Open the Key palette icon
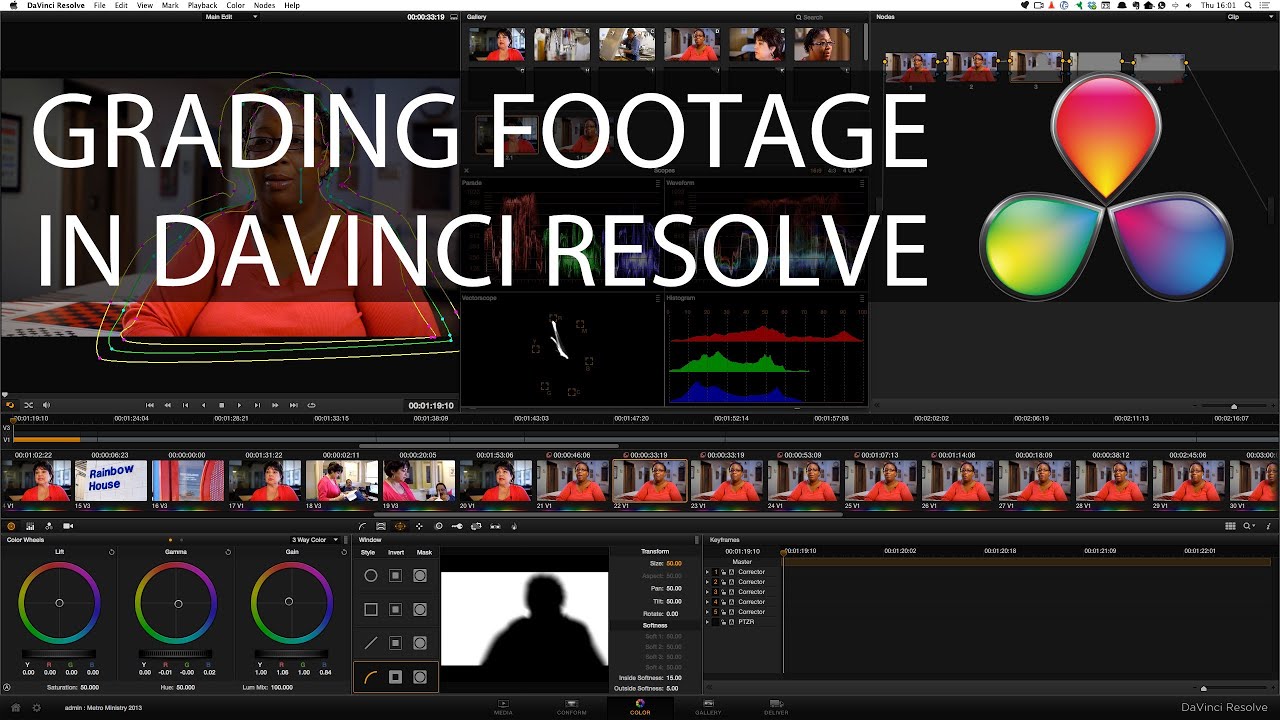Viewport: 1280px width, 720px height. (x=457, y=526)
